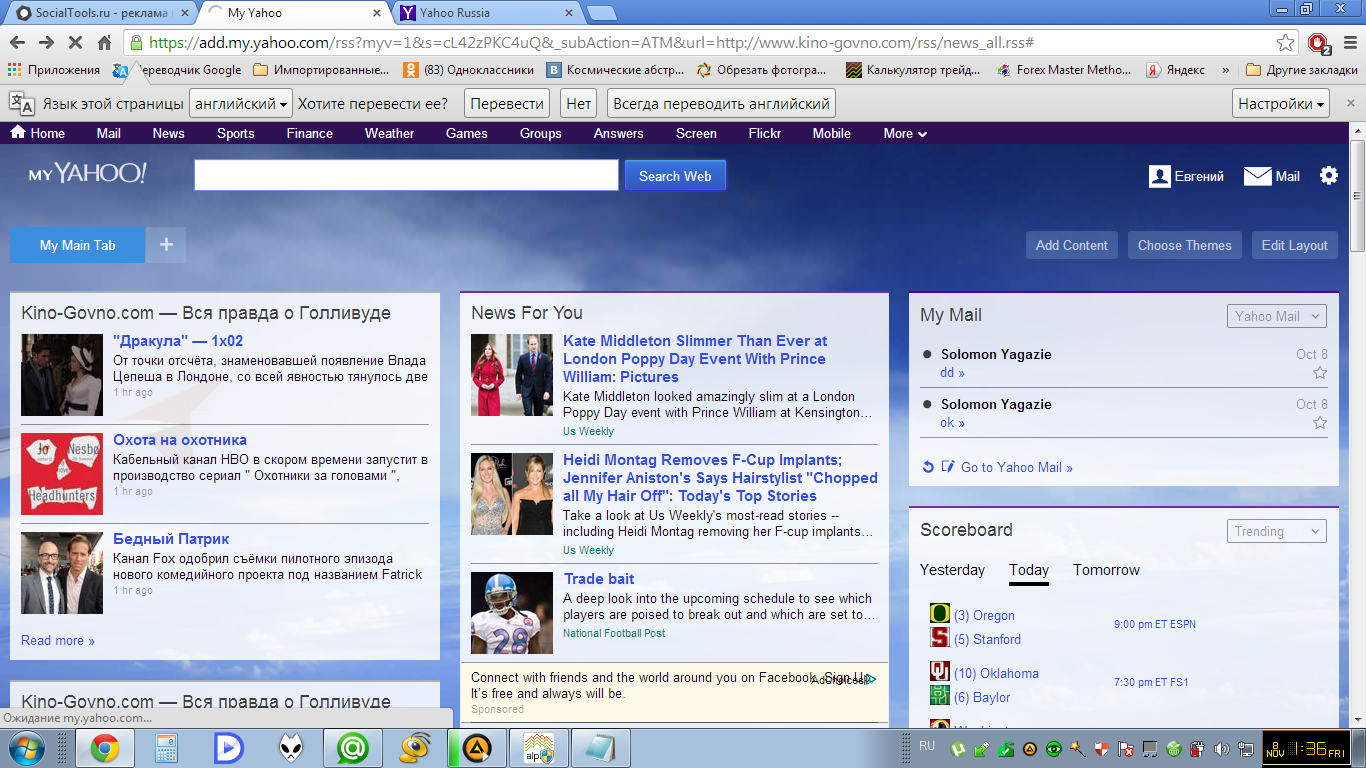Image resolution: width=1366 pixels, height=768 pixels.
Task: Open Flickr in the Yahoo navigation bar
Action: point(765,133)
